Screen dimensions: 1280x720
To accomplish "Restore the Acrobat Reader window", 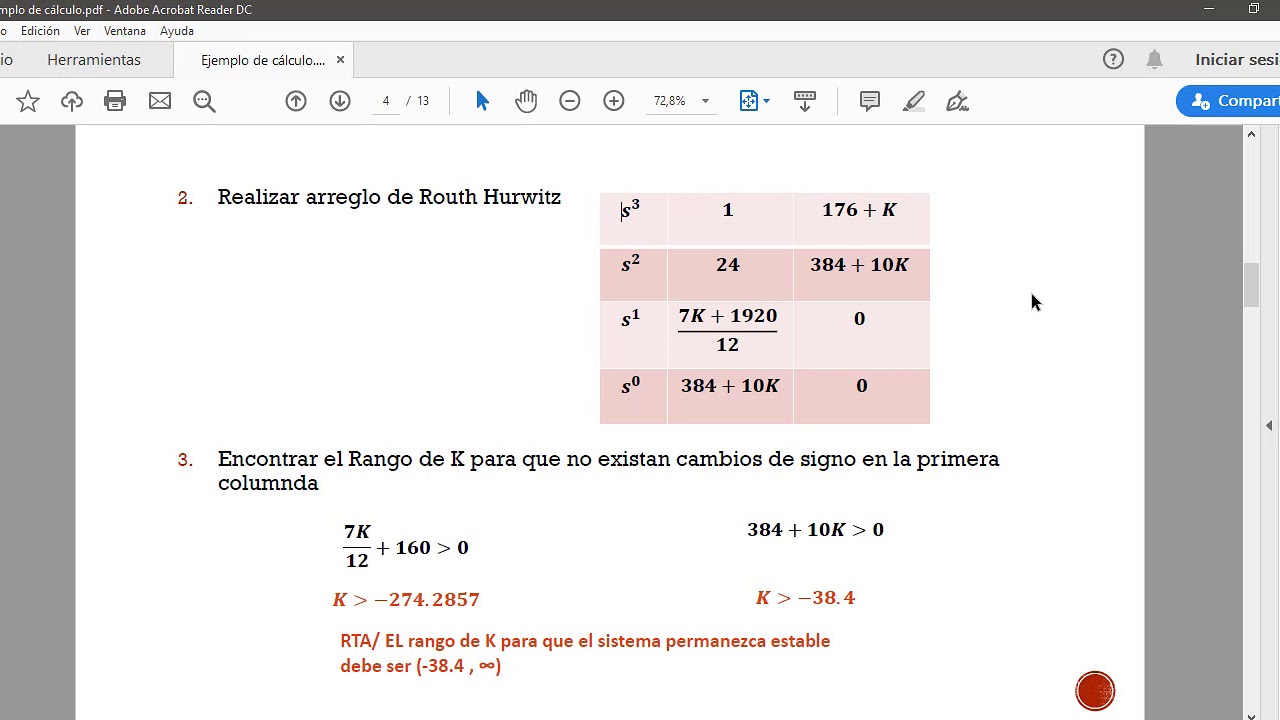I will click(1254, 9).
